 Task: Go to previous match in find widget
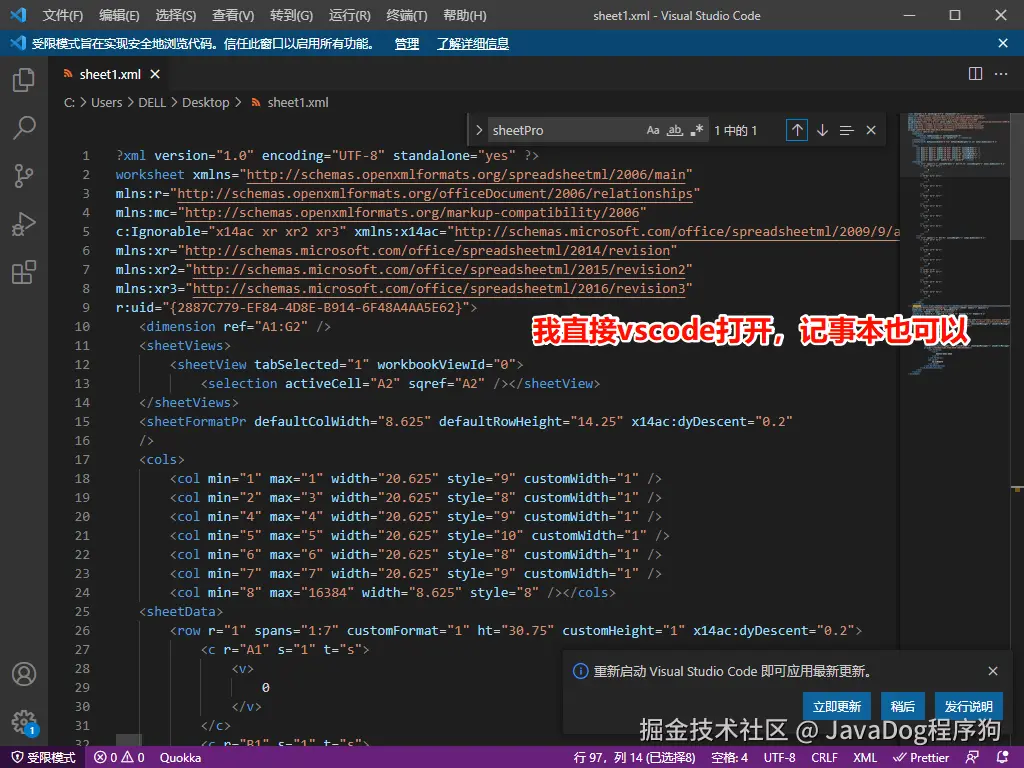[x=797, y=130]
